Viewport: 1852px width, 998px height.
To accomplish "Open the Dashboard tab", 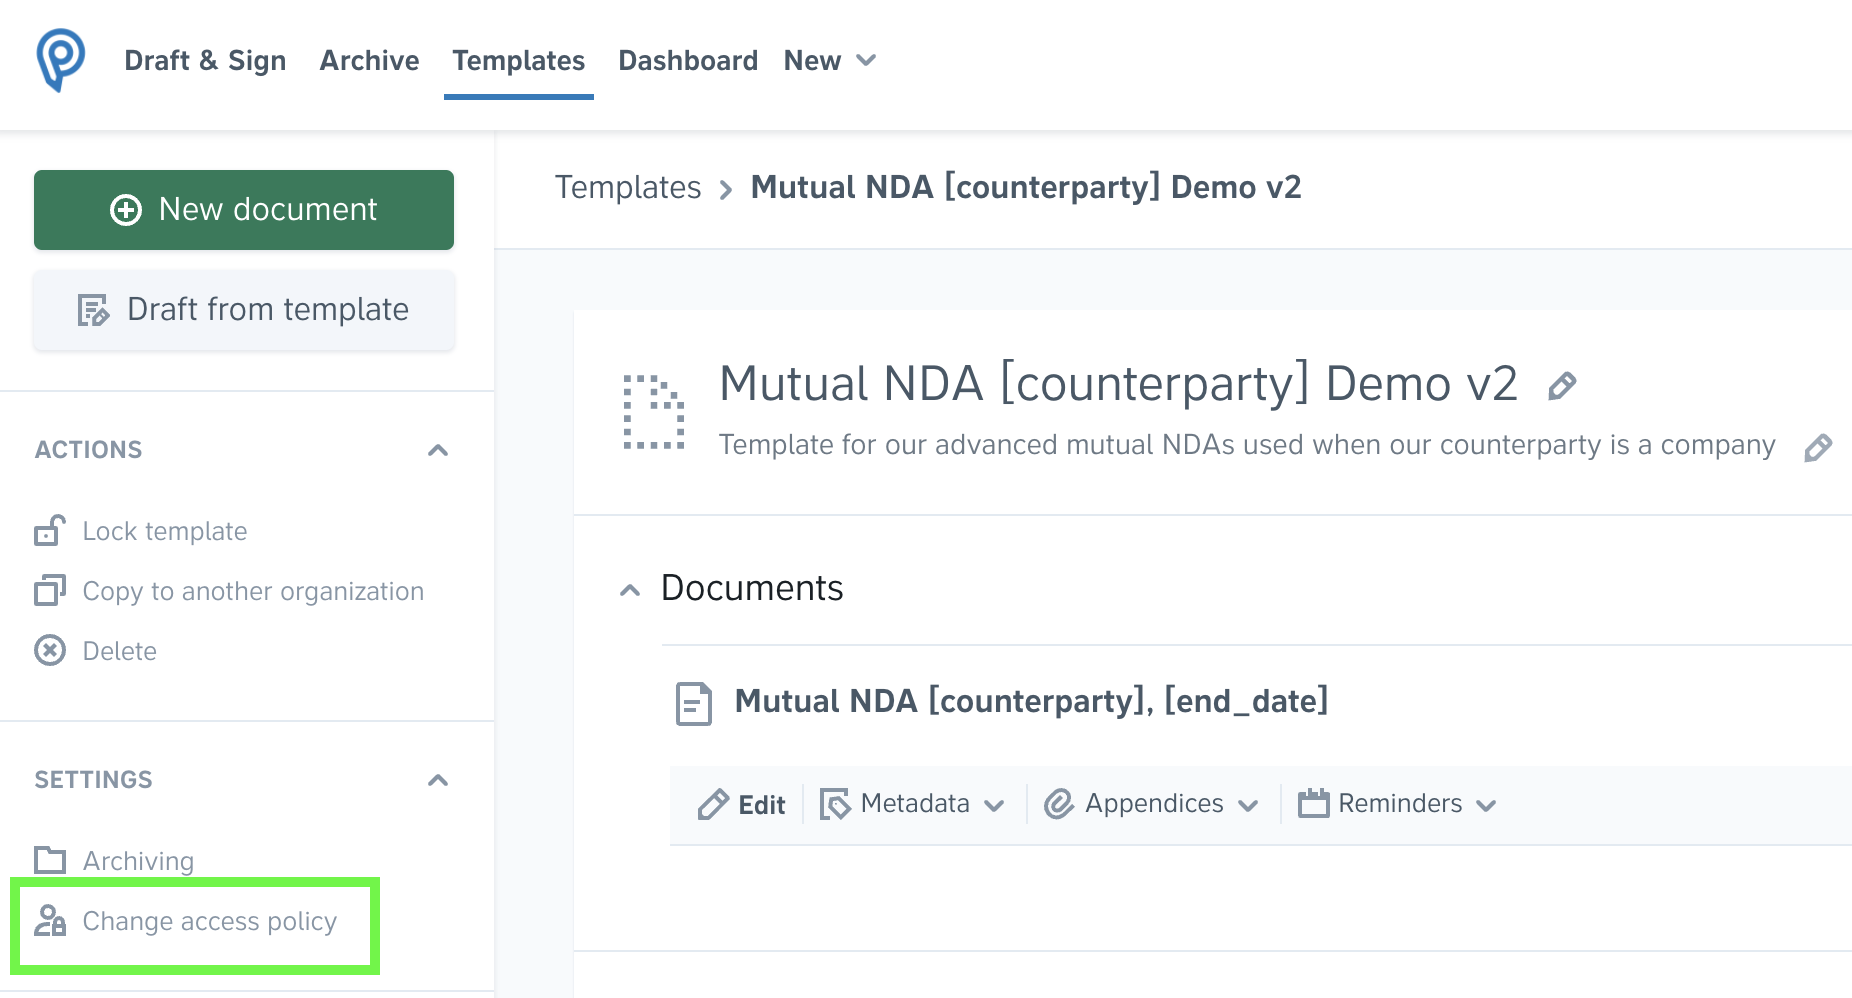I will (688, 61).
